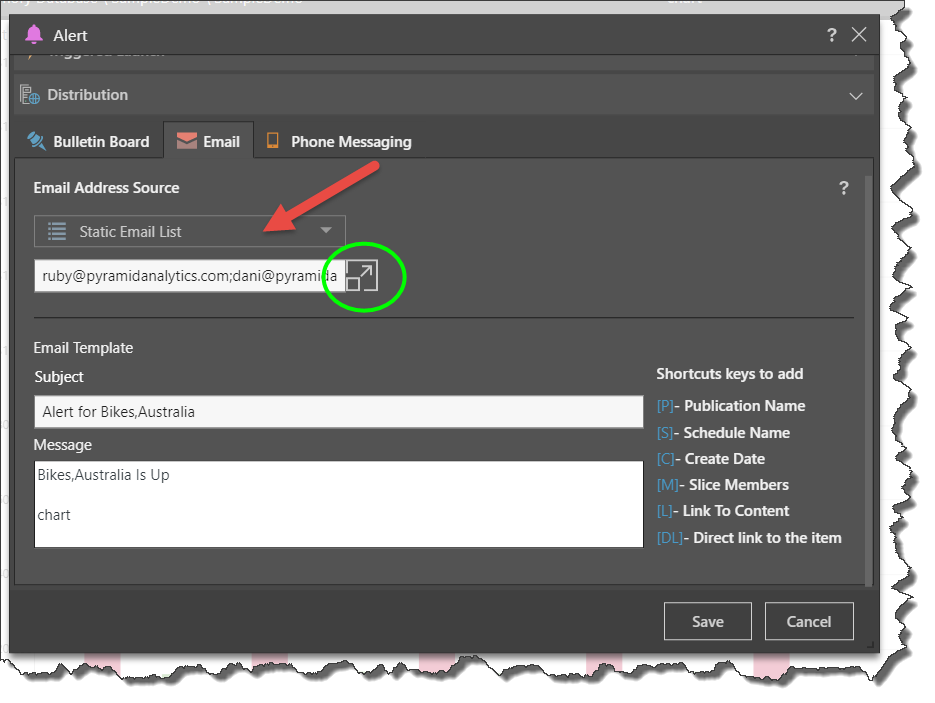Click the list icon in Static Email List

coord(57,231)
